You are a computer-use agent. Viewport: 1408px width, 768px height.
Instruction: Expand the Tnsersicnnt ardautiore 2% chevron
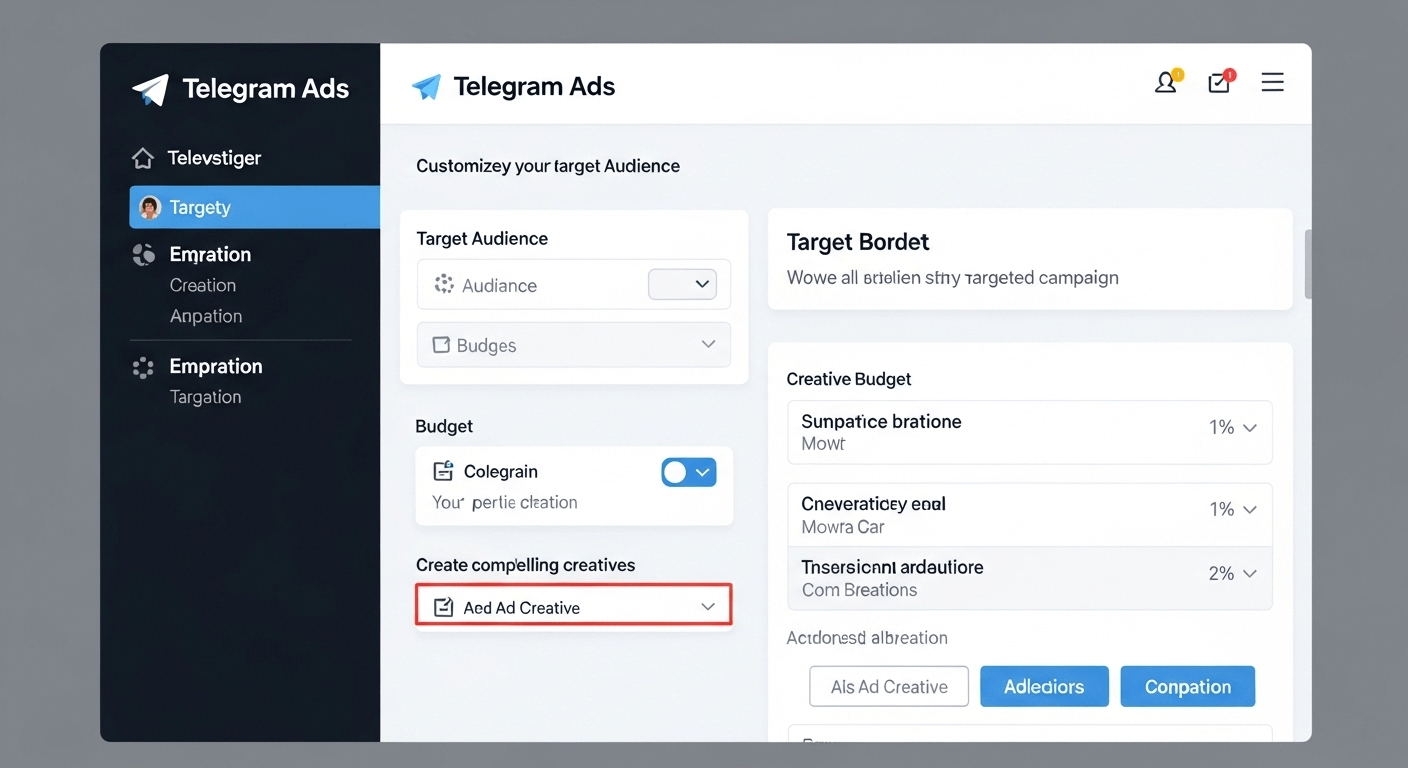click(1249, 574)
